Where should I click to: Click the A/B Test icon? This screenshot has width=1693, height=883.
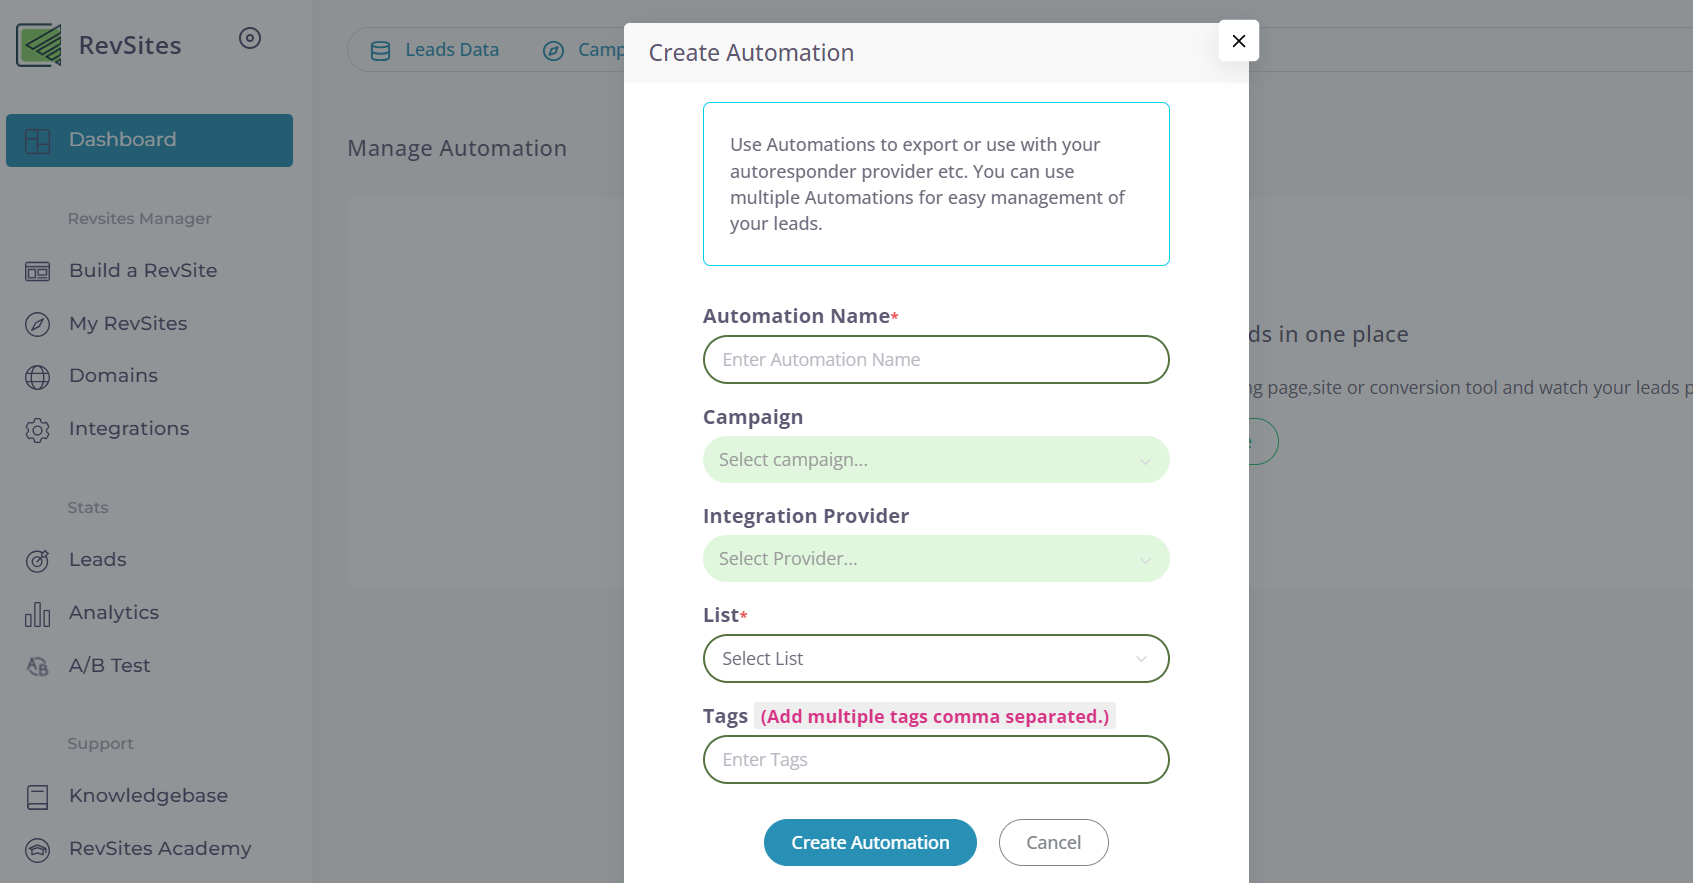pyautogui.click(x=38, y=666)
